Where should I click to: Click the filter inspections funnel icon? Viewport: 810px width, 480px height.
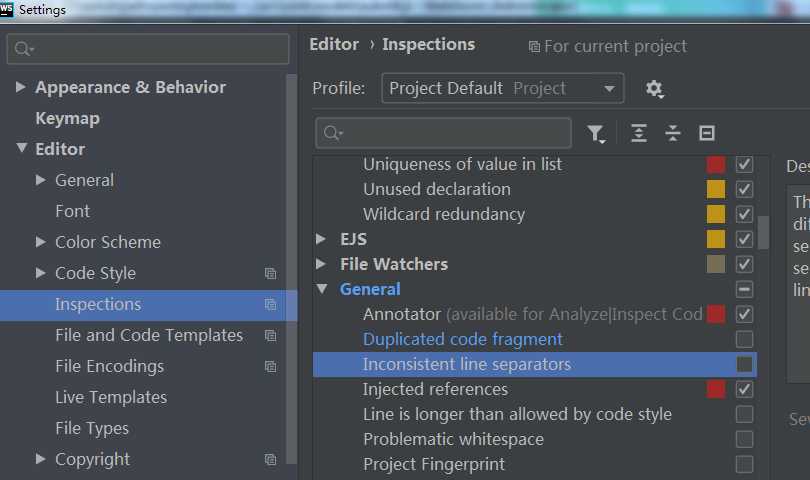click(596, 133)
